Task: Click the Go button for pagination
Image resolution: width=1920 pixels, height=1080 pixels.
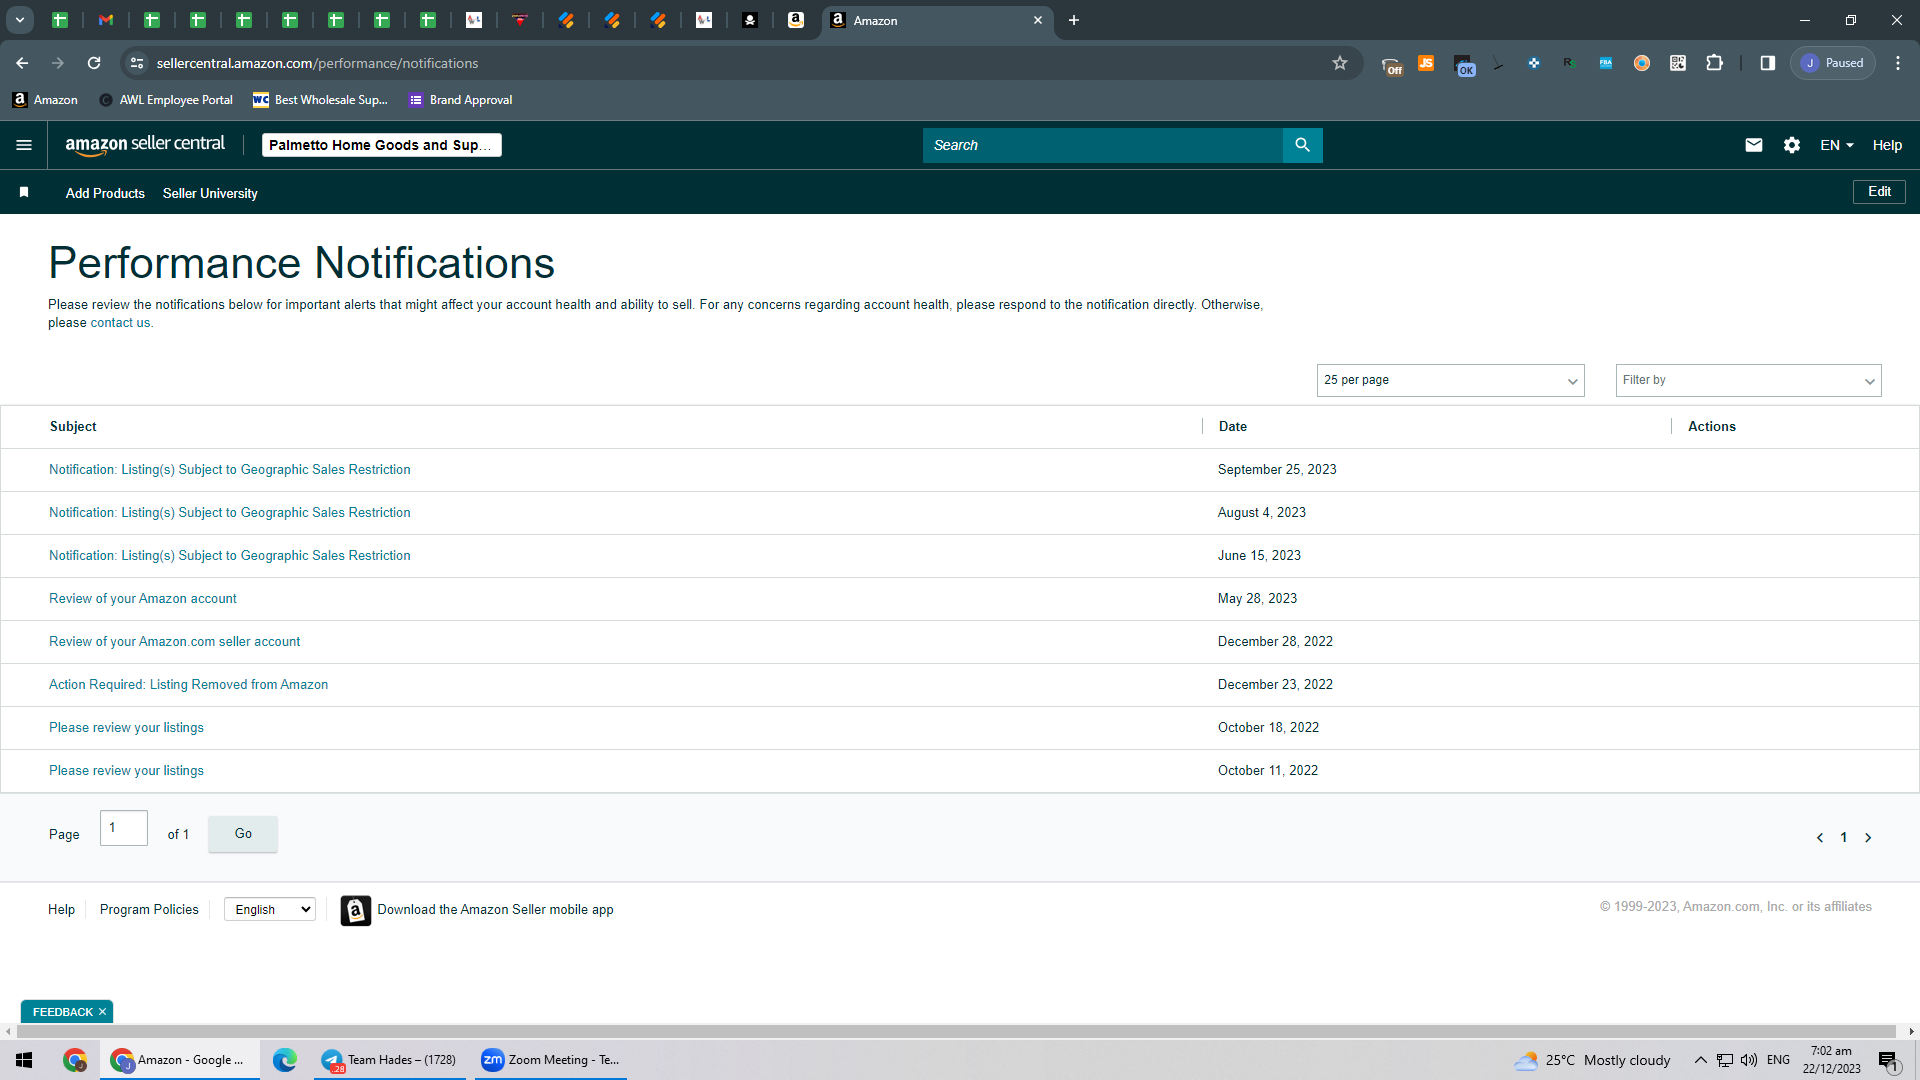Action: (x=243, y=834)
